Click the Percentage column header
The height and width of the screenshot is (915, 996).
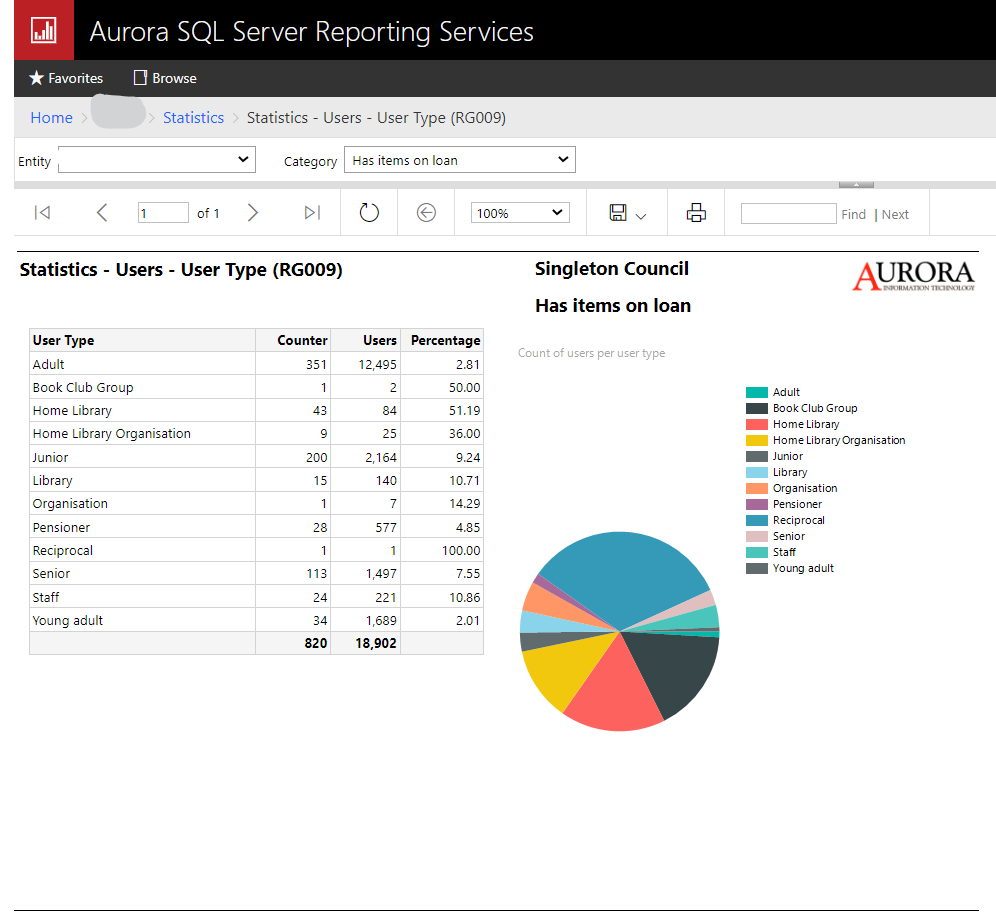pyautogui.click(x=442, y=340)
